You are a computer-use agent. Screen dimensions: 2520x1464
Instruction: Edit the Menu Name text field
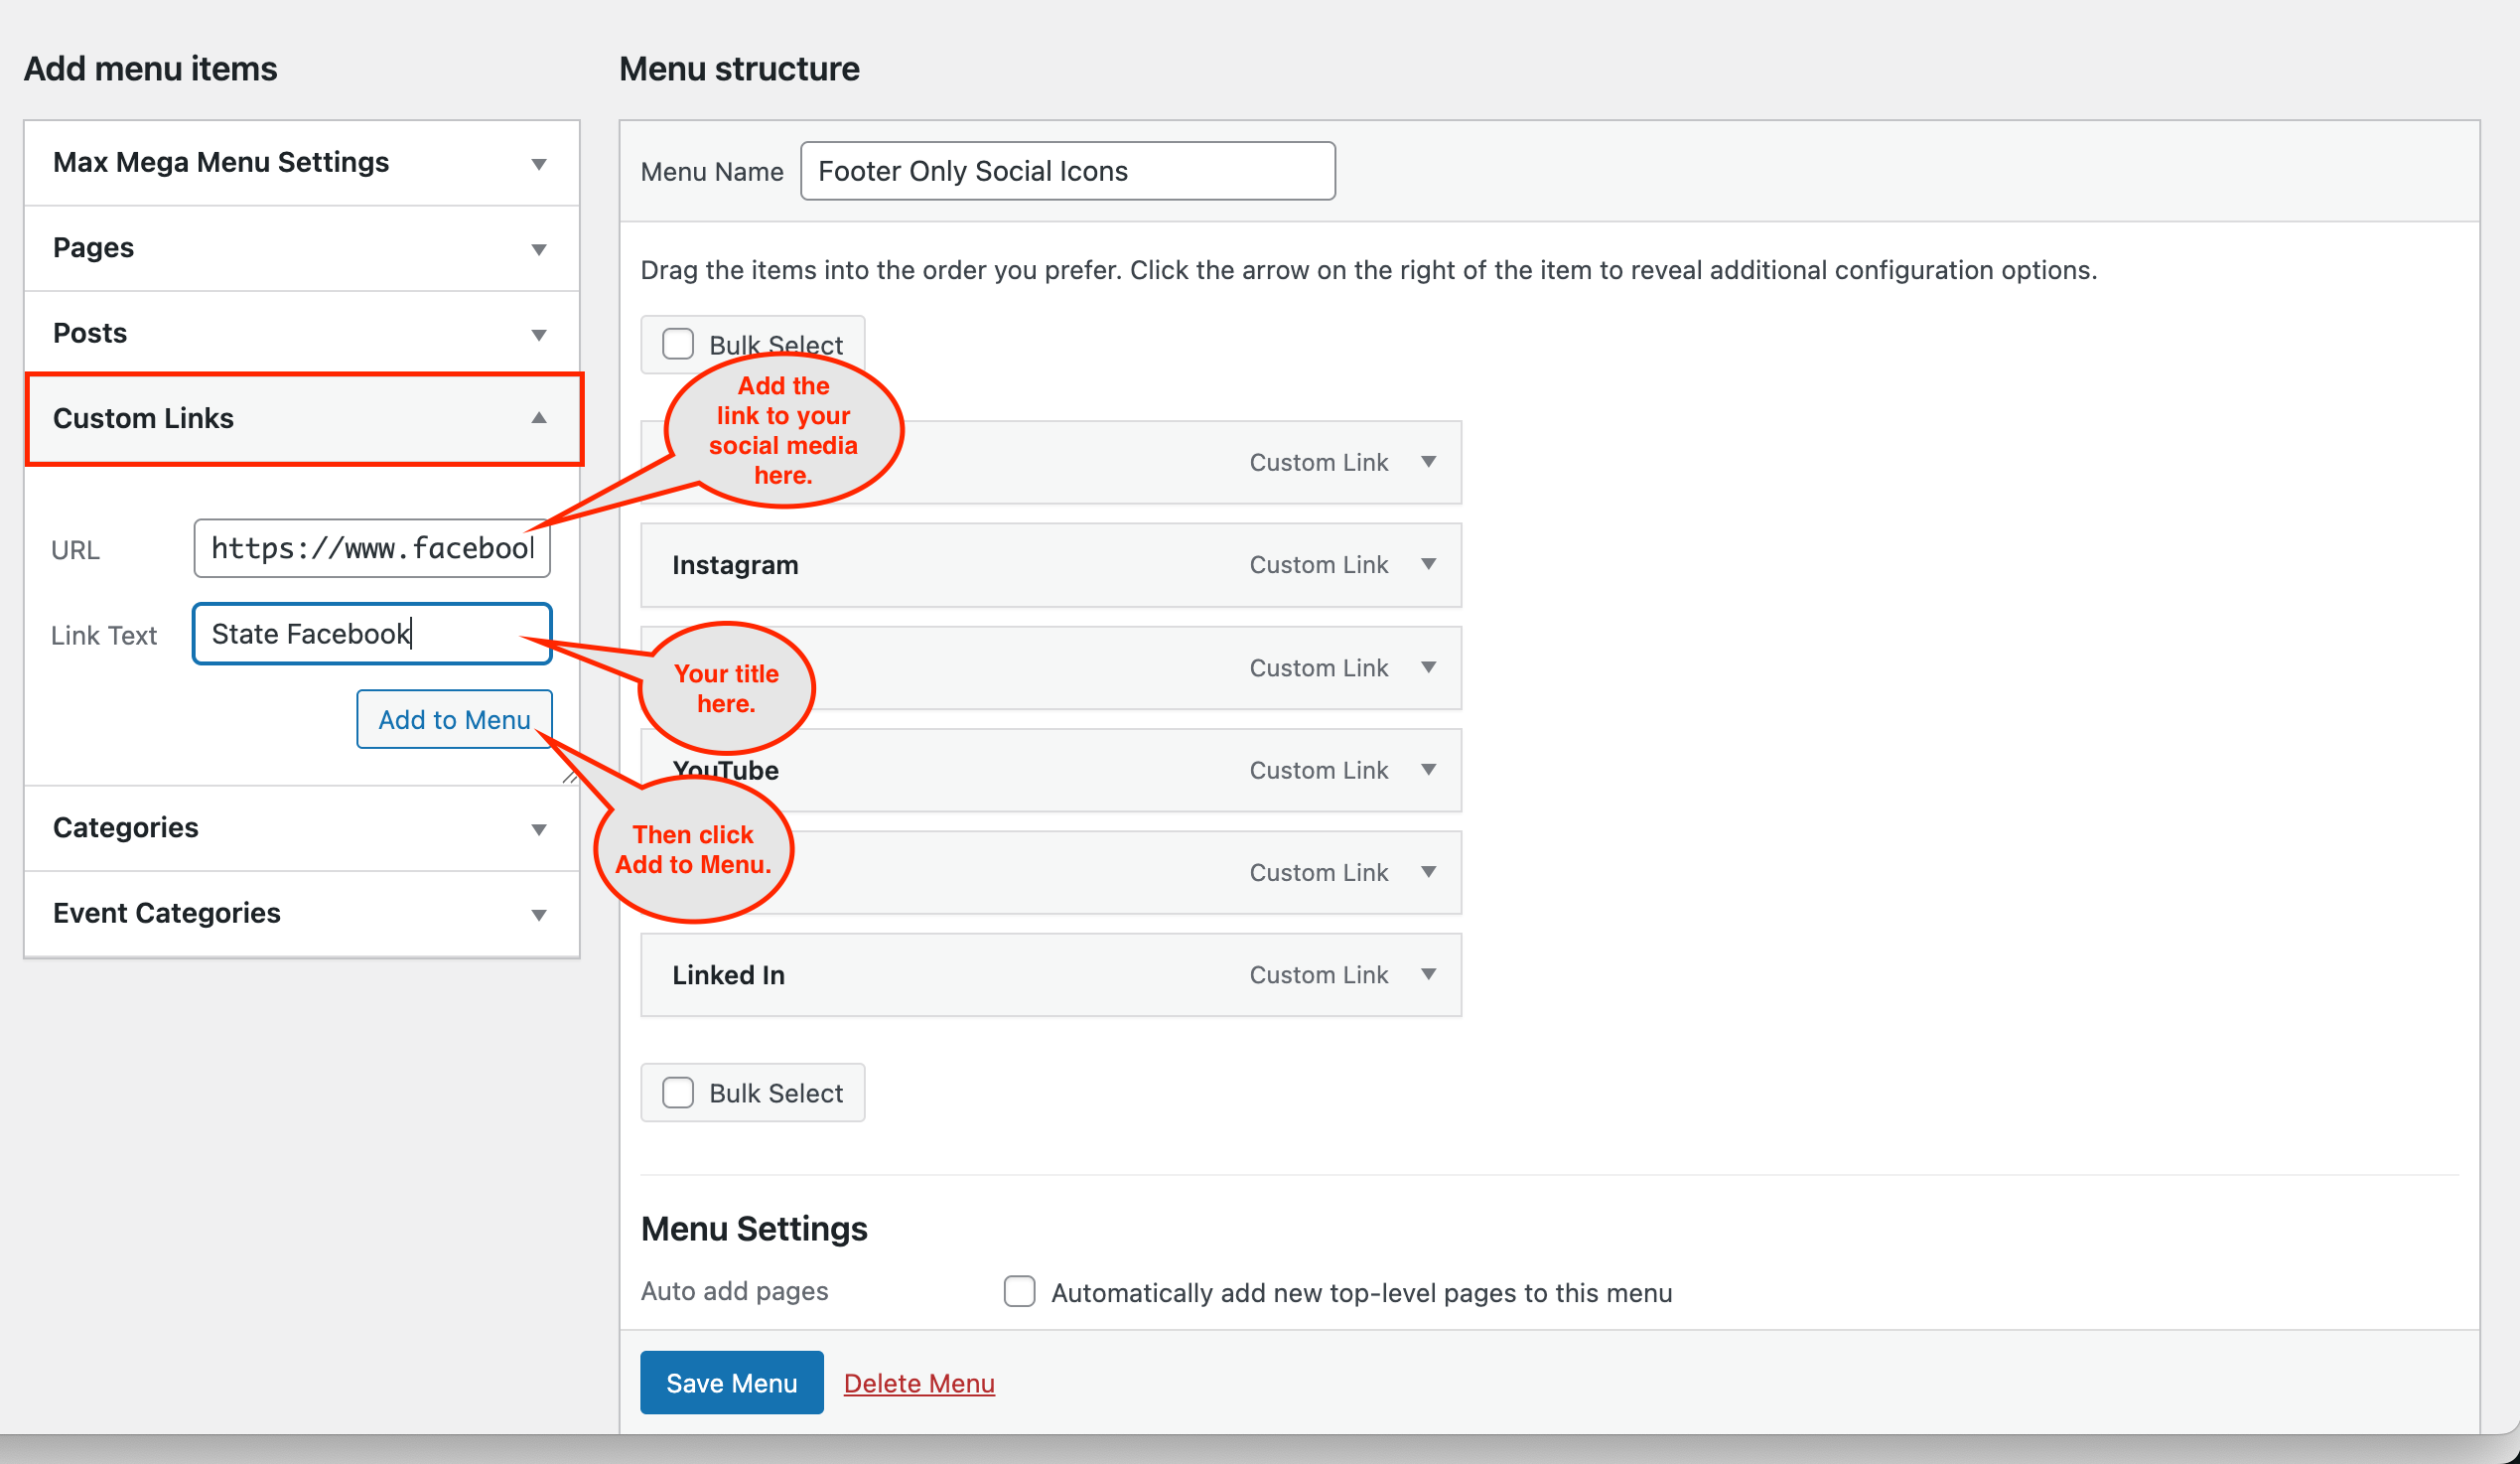[1067, 171]
